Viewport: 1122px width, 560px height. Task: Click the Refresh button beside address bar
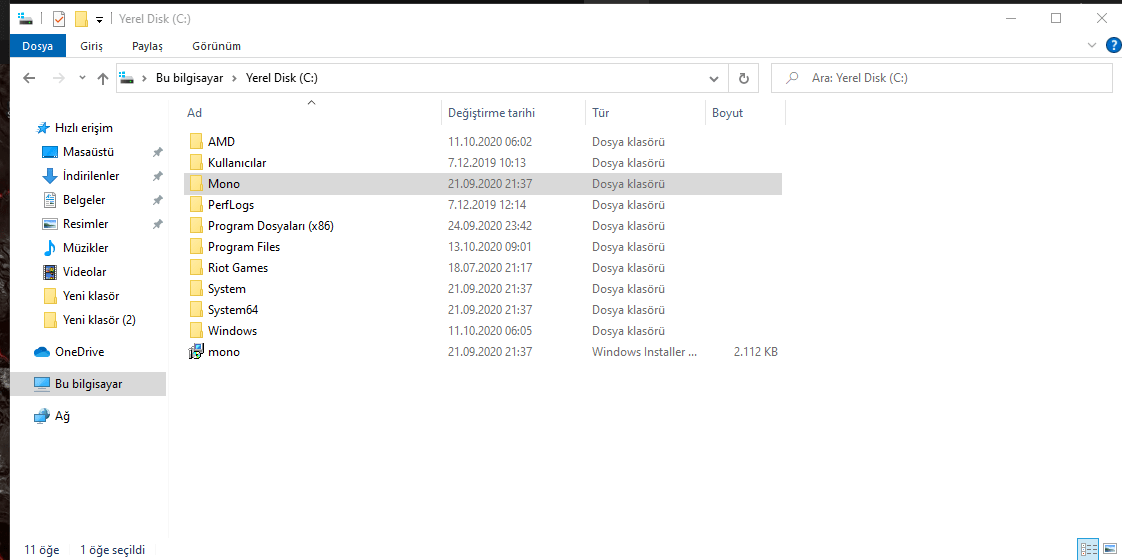743,78
